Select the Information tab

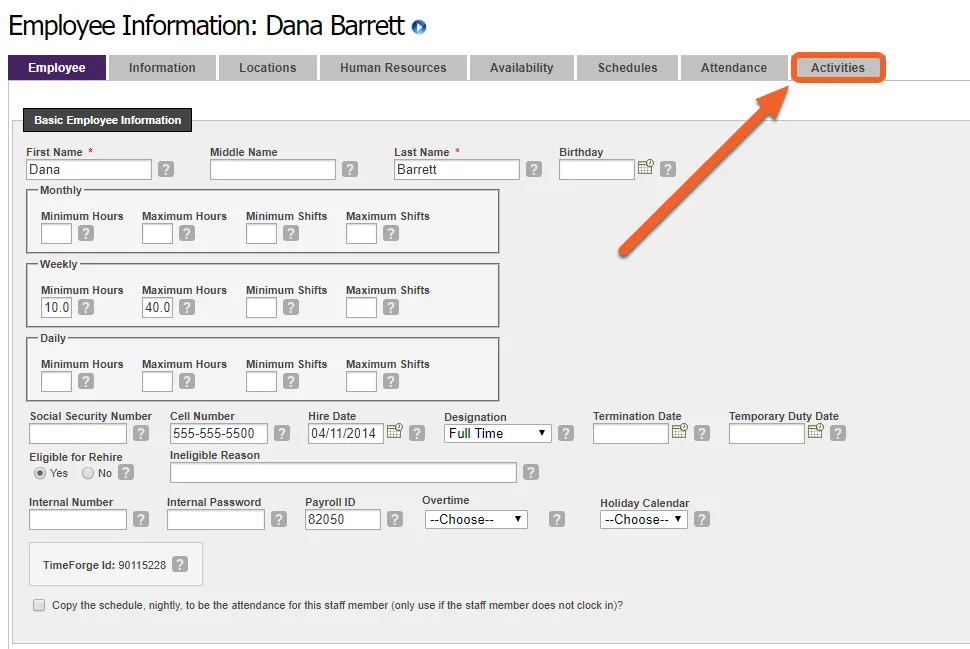pos(162,67)
